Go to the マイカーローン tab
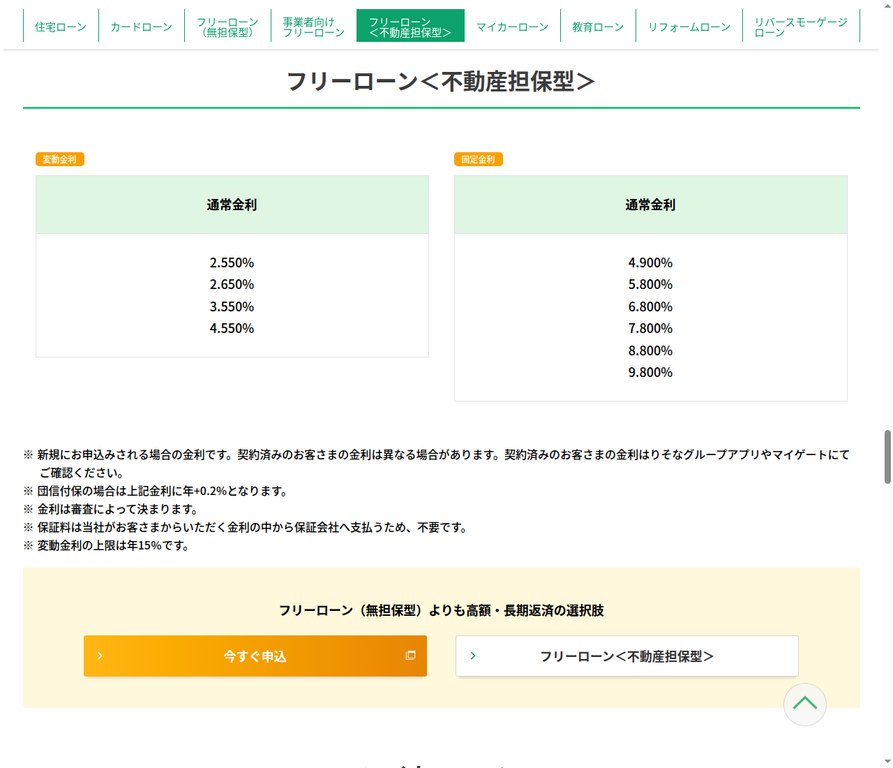 [x=512, y=27]
